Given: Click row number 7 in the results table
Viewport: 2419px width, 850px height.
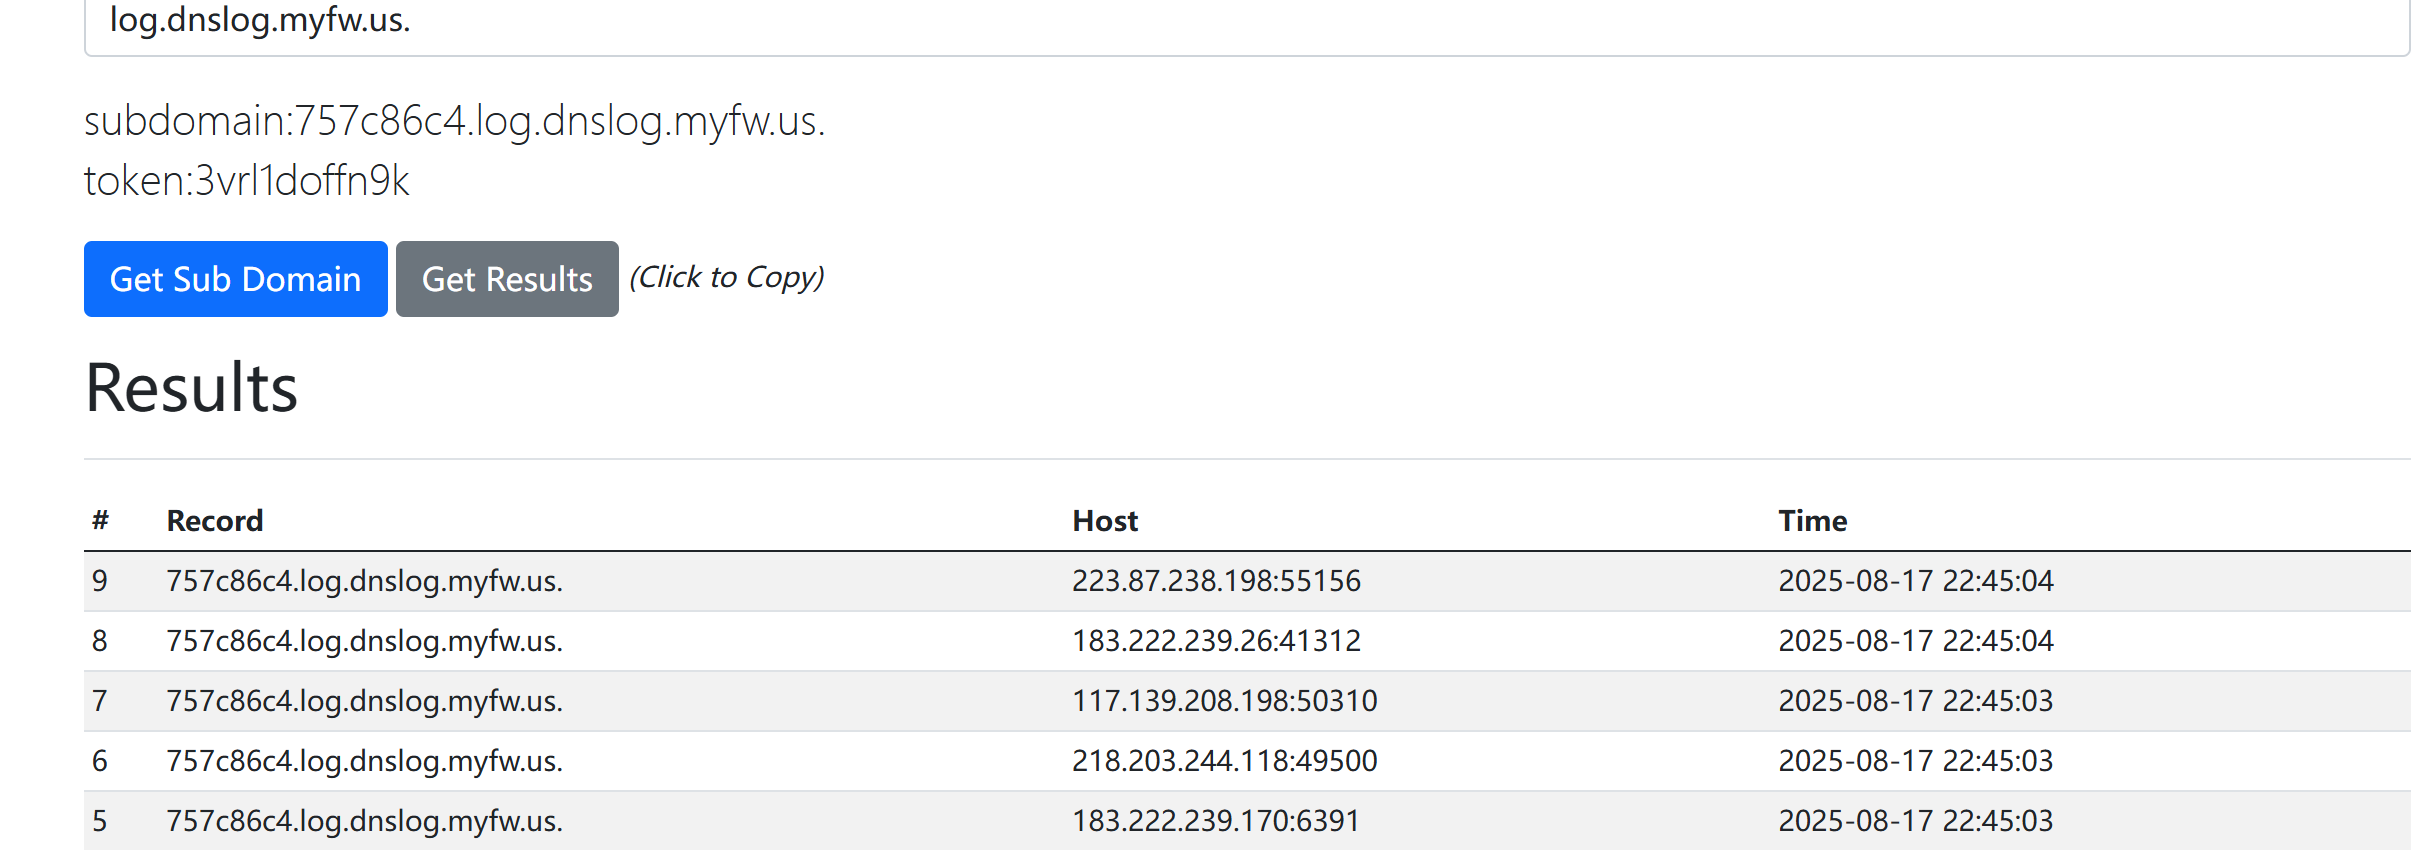Looking at the screenshot, I should click(x=100, y=701).
